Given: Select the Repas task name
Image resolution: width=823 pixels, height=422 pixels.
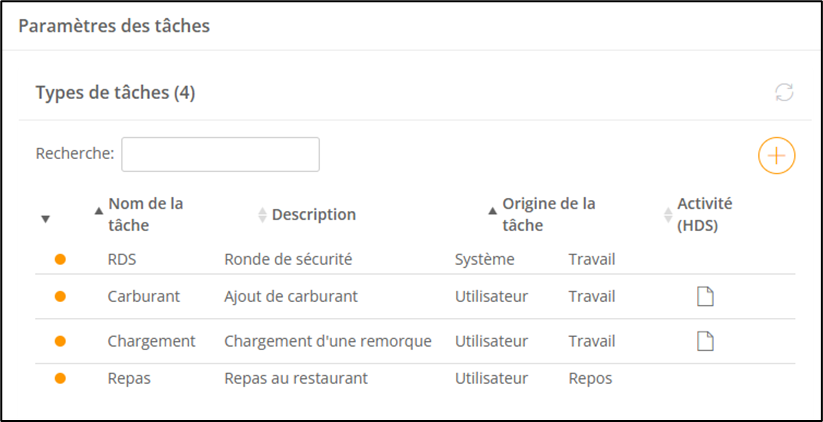Looking at the screenshot, I should click(x=128, y=378).
